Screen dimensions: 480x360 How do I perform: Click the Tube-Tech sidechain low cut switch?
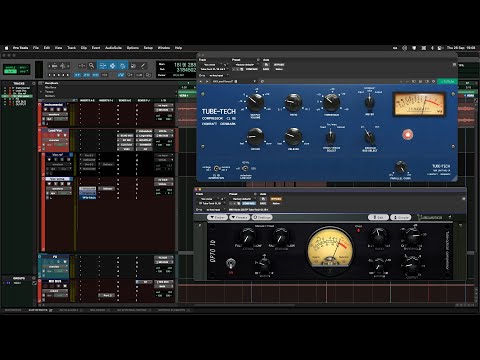[x=245, y=168]
